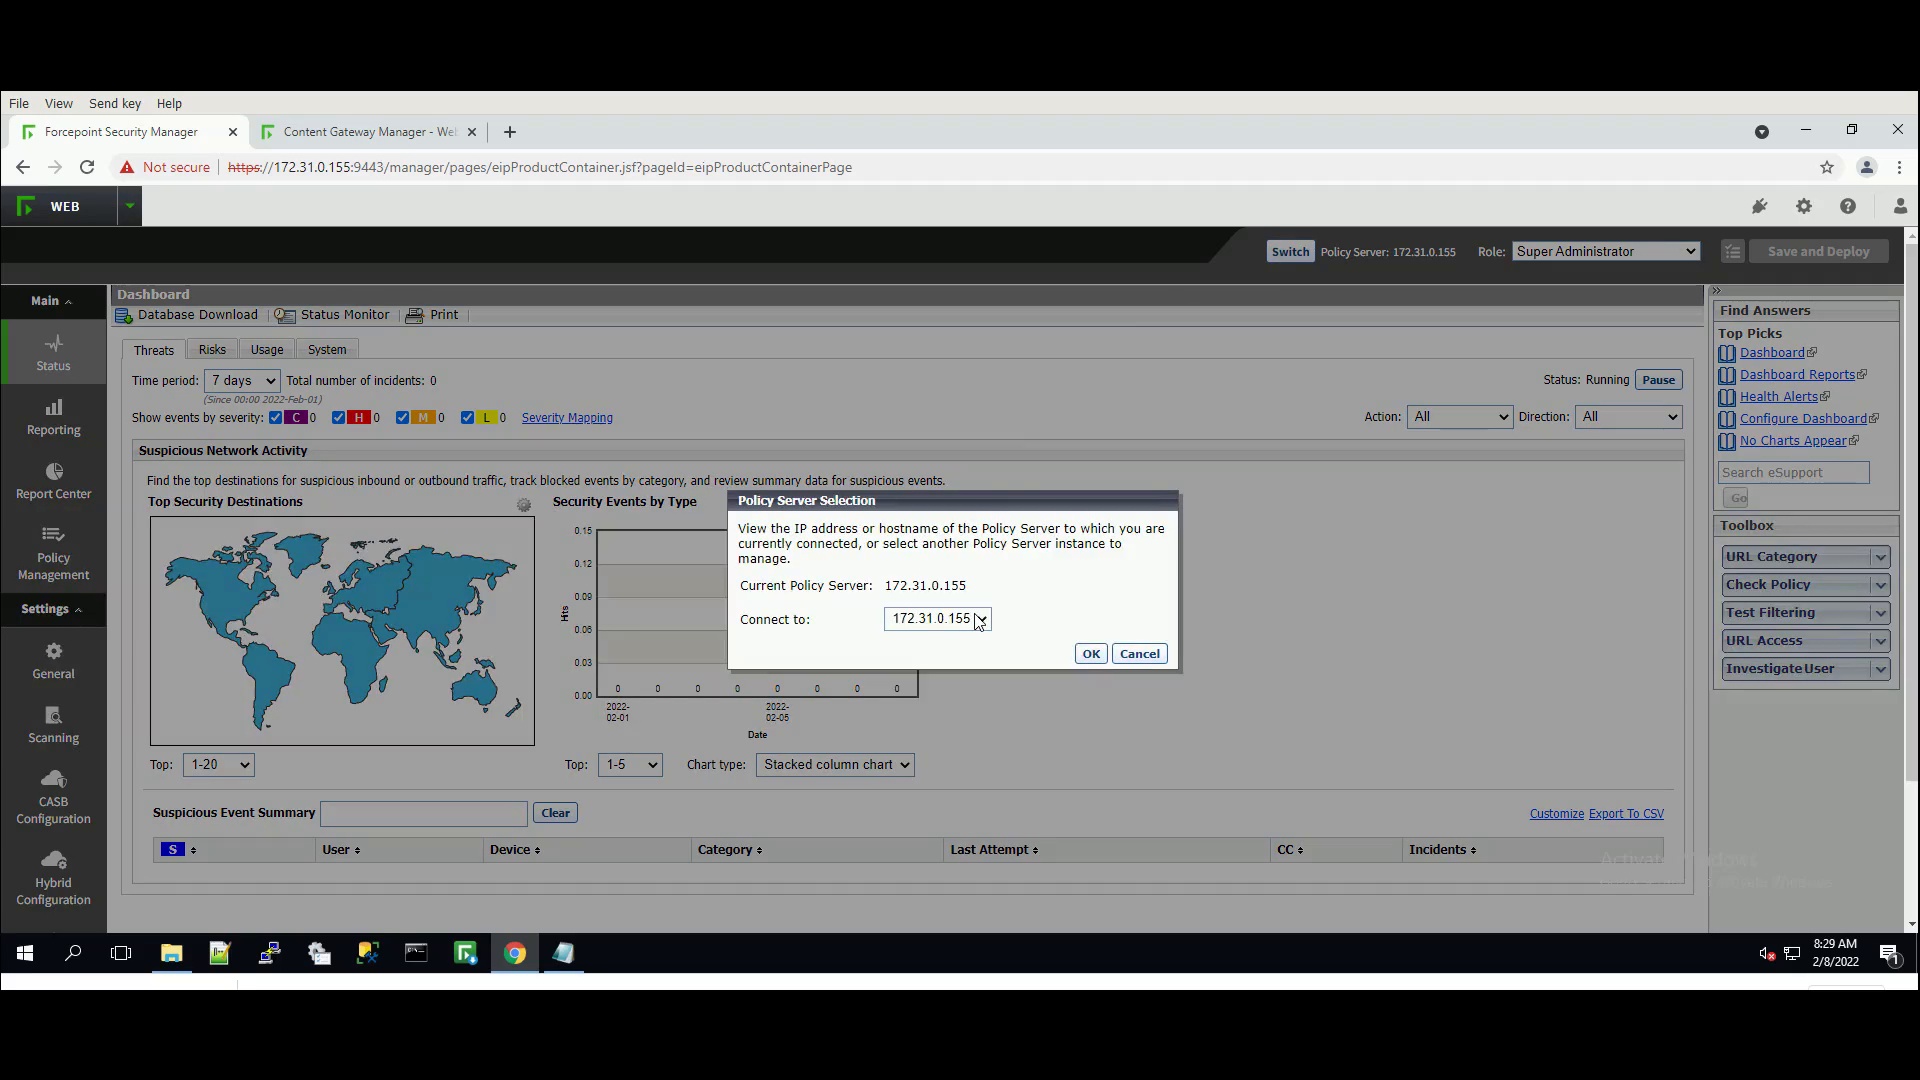This screenshot has width=1920, height=1080.
Task: Open Scanning settings in the sidebar
Action: pyautogui.click(x=53, y=725)
